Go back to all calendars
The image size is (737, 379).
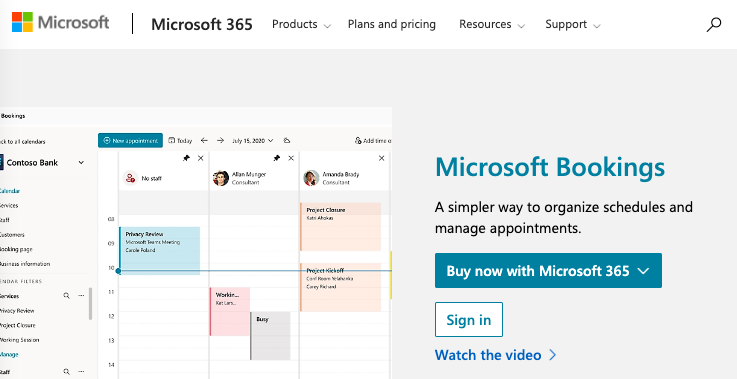click(23, 142)
